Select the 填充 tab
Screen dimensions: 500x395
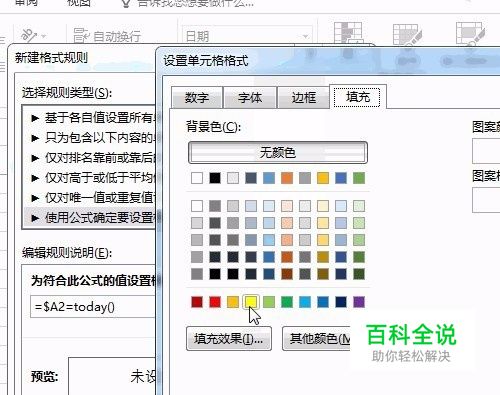click(357, 97)
